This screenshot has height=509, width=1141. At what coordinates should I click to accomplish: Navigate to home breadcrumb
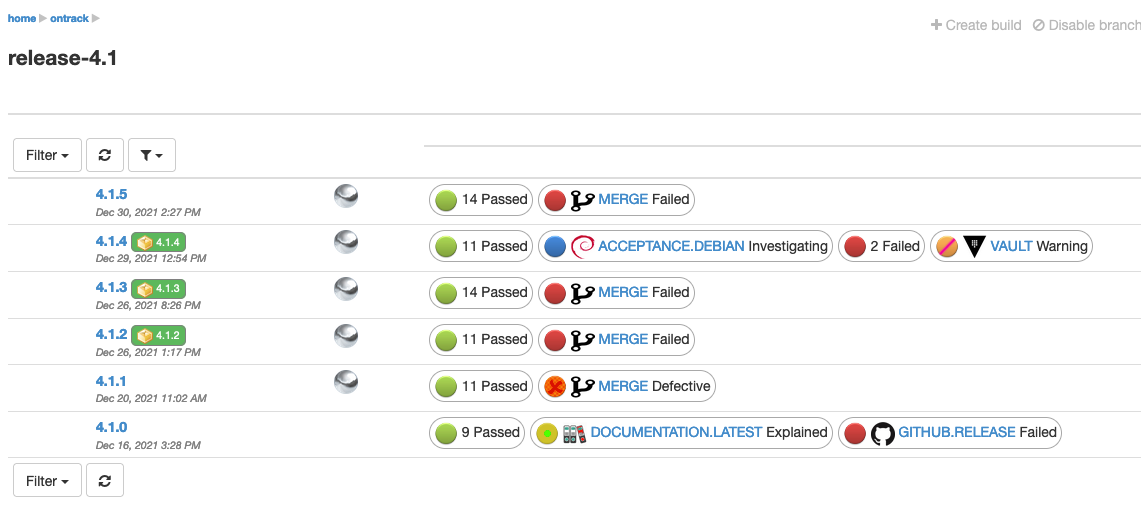pyautogui.click(x=21, y=18)
